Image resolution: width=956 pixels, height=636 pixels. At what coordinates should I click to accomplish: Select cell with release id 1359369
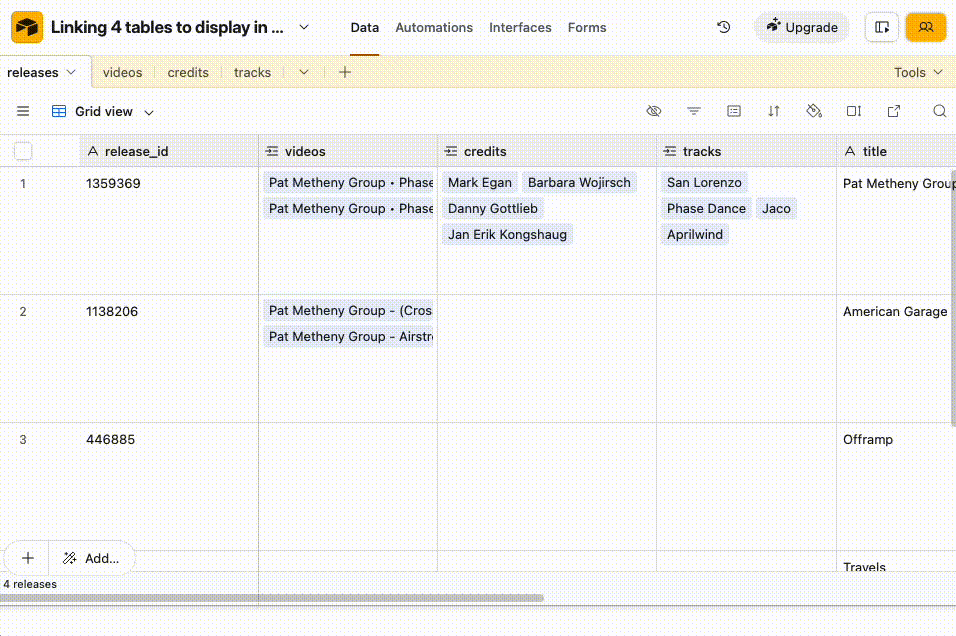click(169, 230)
